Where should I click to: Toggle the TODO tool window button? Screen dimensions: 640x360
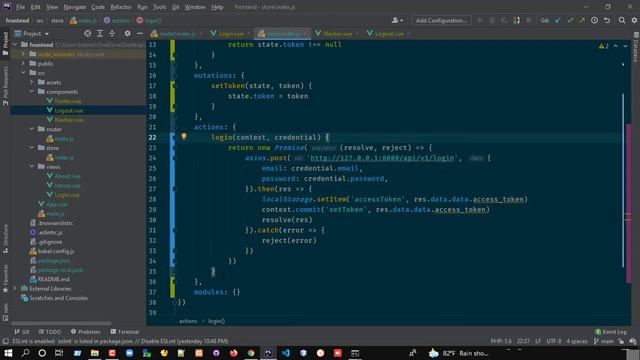pos(50,332)
